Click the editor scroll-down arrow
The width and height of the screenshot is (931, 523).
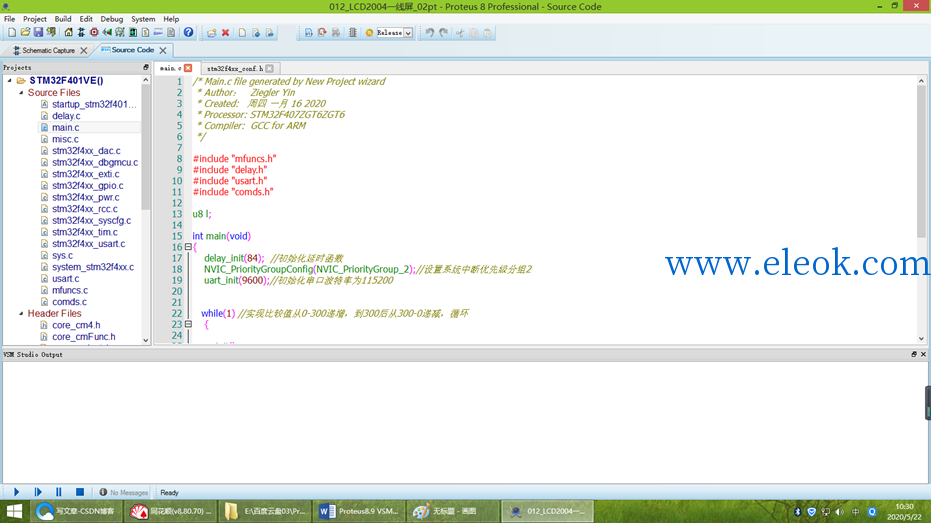pyautogui.click(x=922, y=339)
